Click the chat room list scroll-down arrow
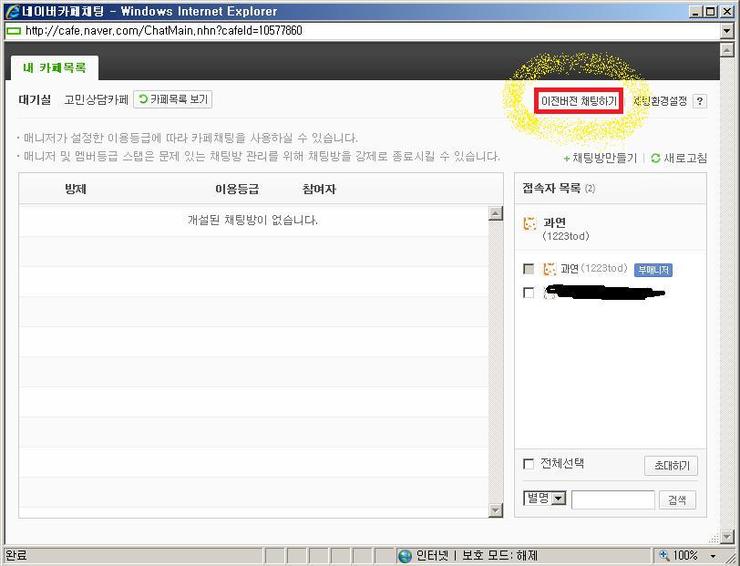The width and height of the screenshot is (740, 566). (495, 510)
